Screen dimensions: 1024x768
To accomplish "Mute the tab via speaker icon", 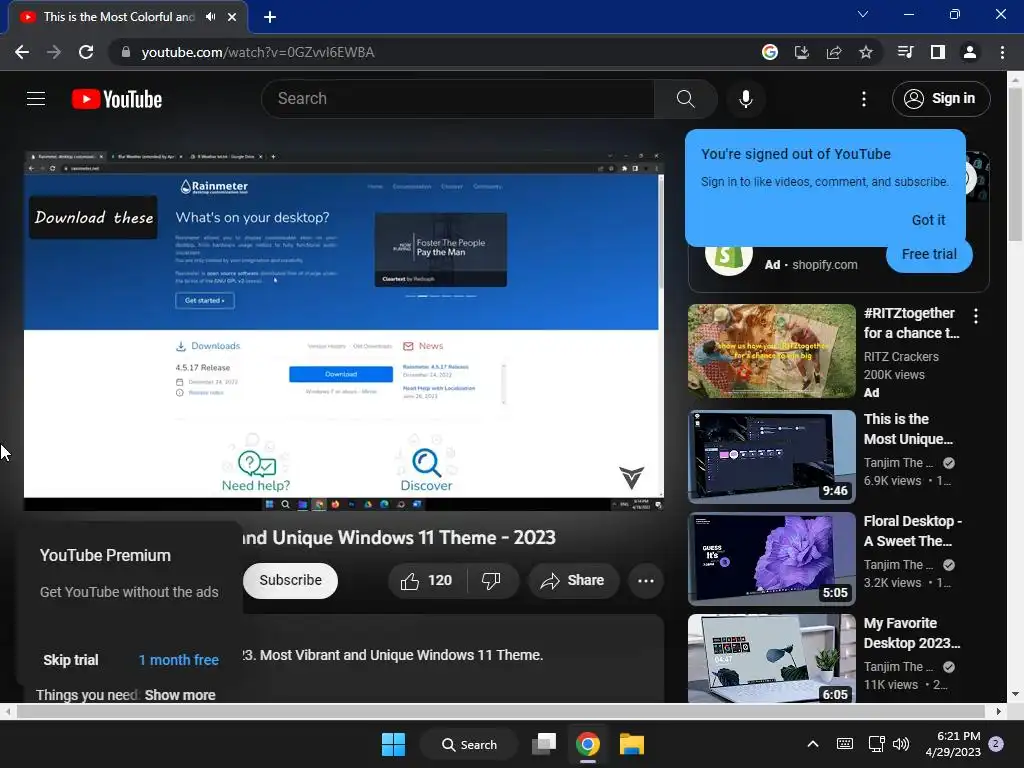I will coord(210,17).
